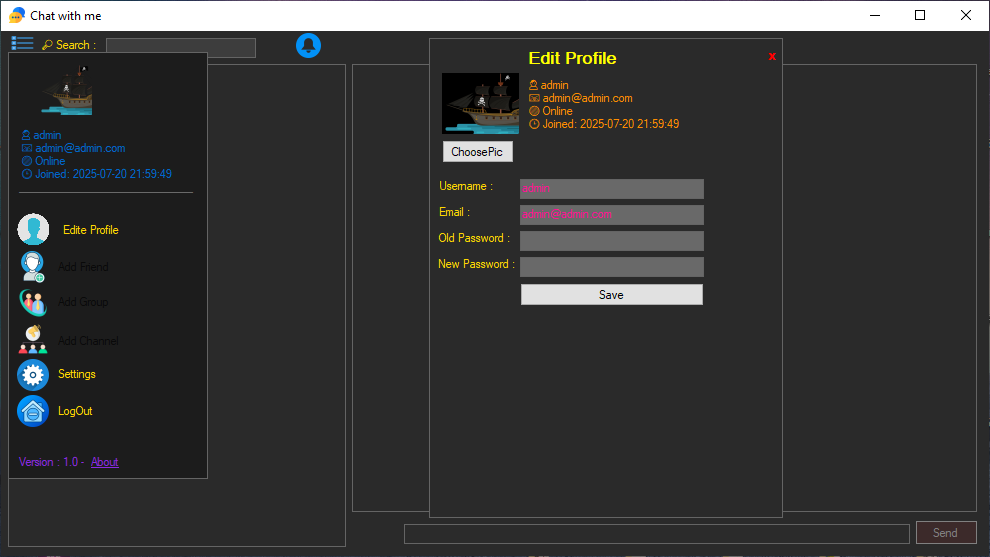This screenshot has height=557, width=990.
Task: Select the Edite Profile menu entry
Action: tap(90, 230)
